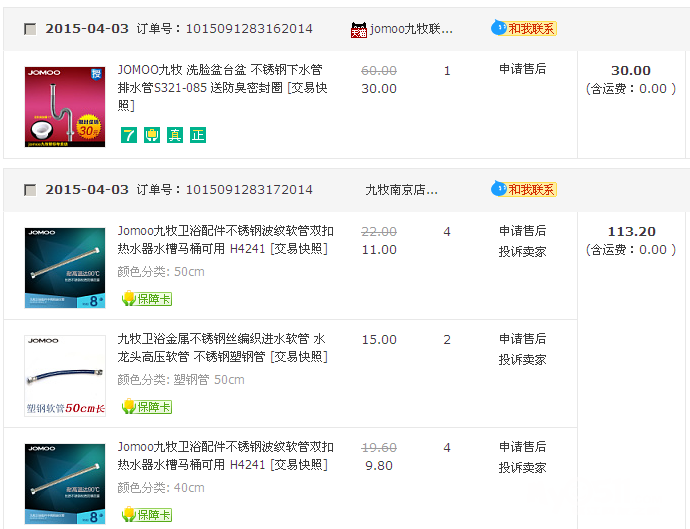Click 保障卡 badge under the 塑钢管 50cm item

146,406
